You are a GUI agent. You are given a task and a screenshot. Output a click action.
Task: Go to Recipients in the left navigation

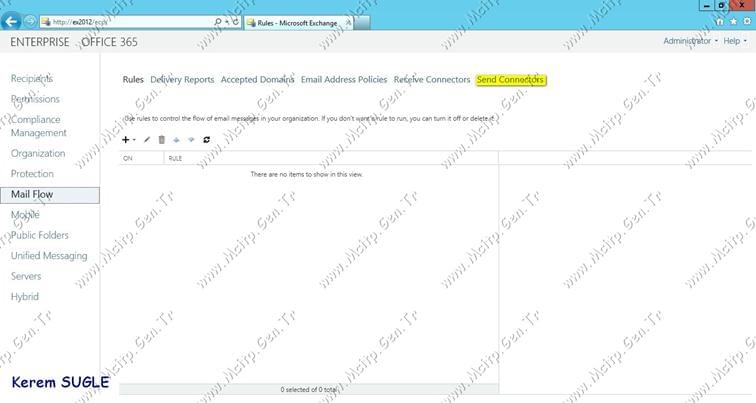[x=32, y=79]
